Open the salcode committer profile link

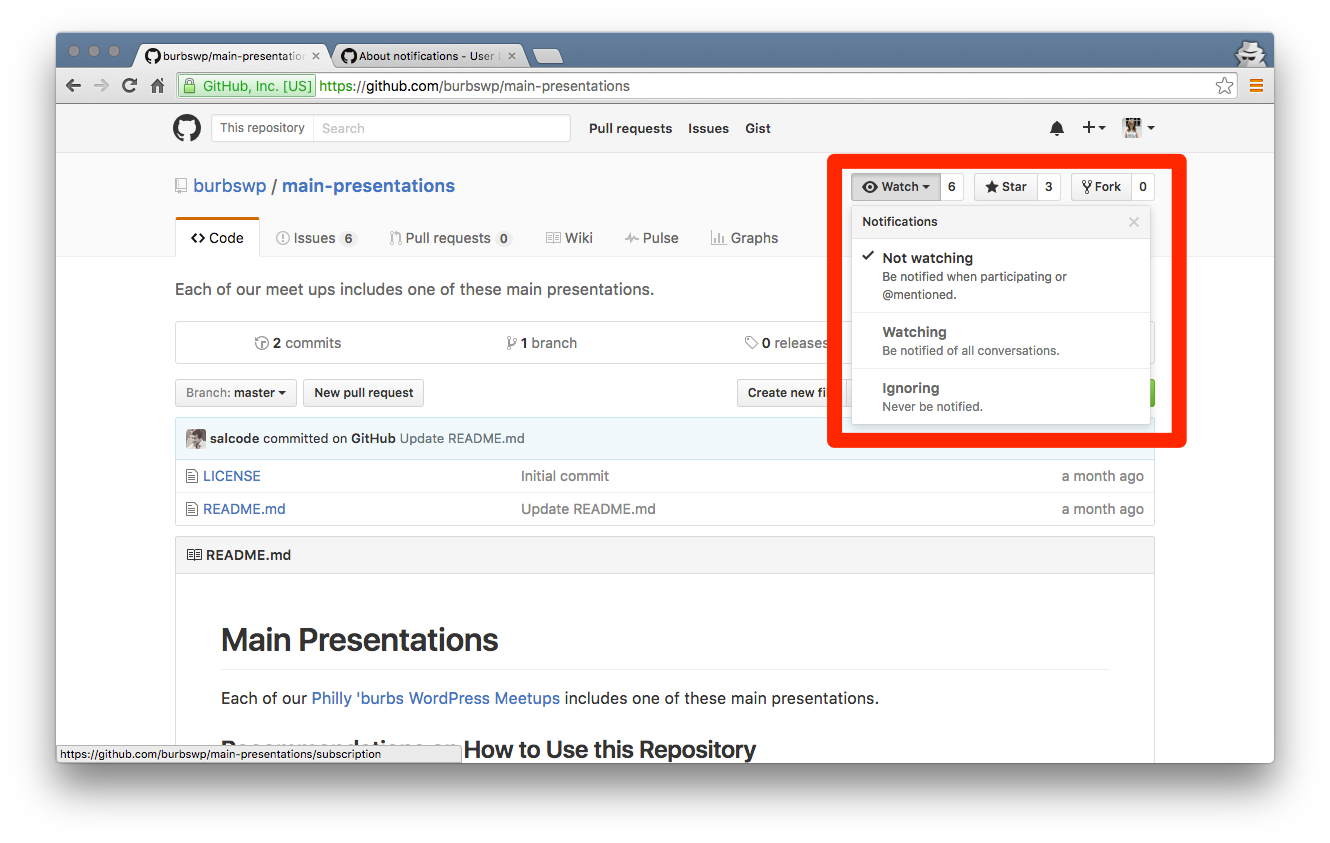(x=235, y=439)
